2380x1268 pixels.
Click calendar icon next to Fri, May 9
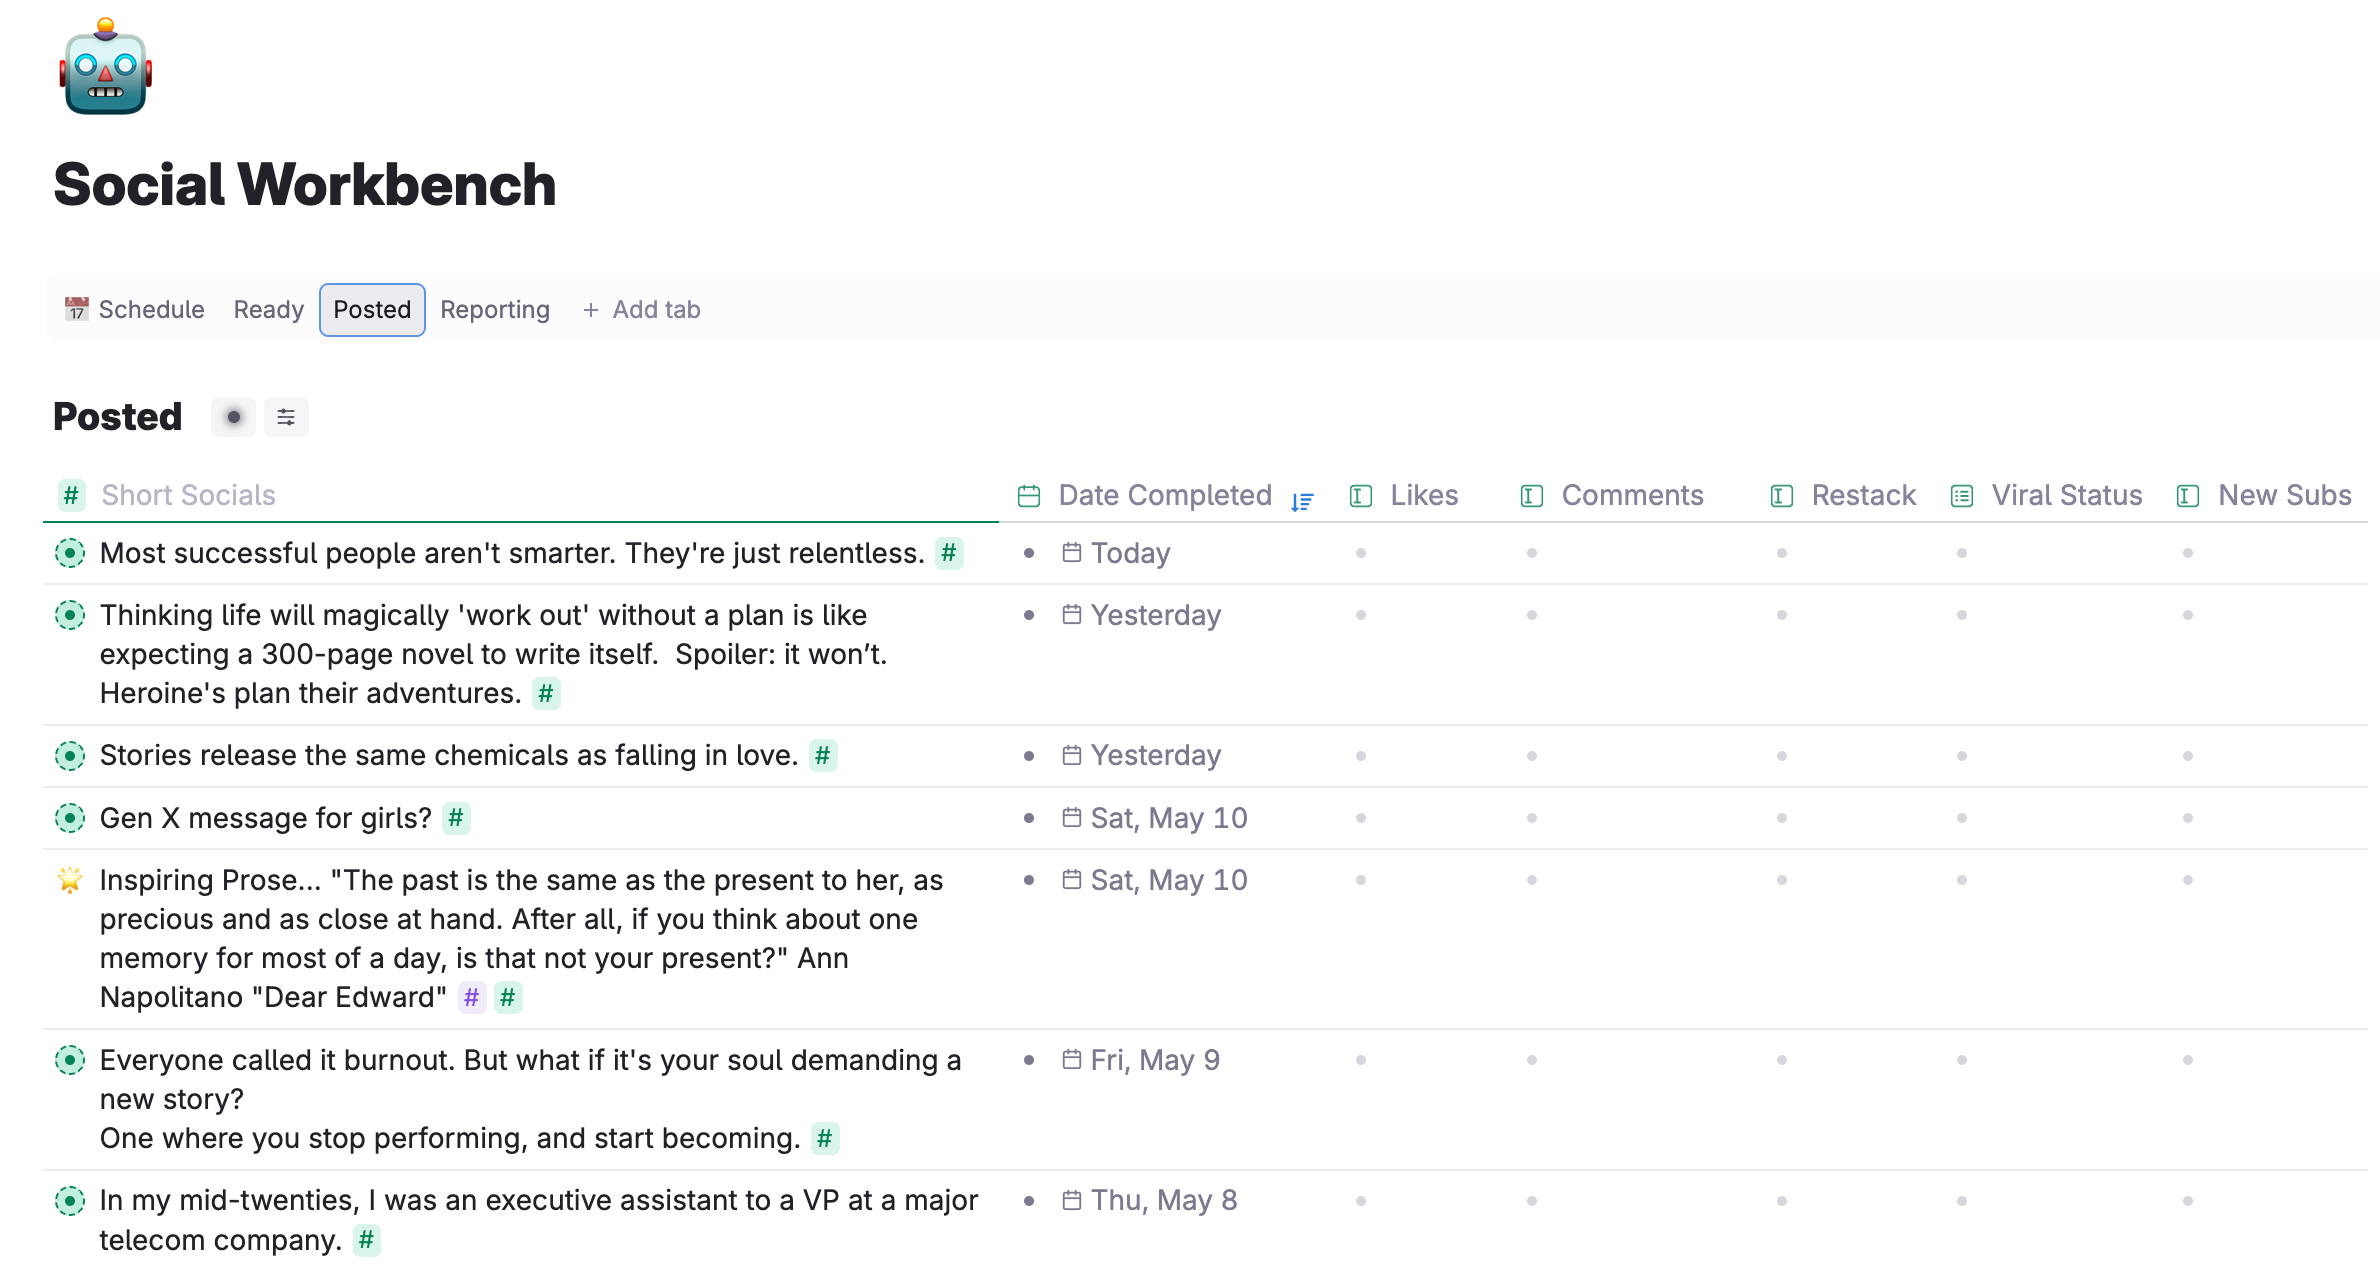tap(1071, 1059)
